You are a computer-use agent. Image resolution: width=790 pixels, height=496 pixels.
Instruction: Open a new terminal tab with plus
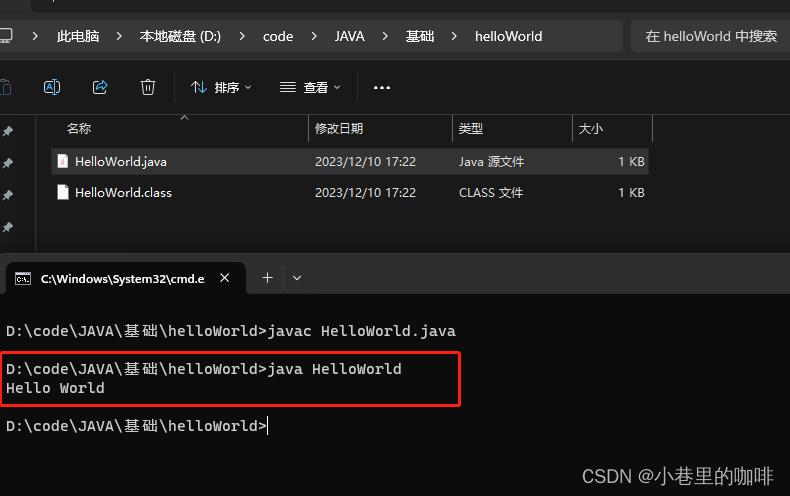pyautogui.click(x=268, y=278)
